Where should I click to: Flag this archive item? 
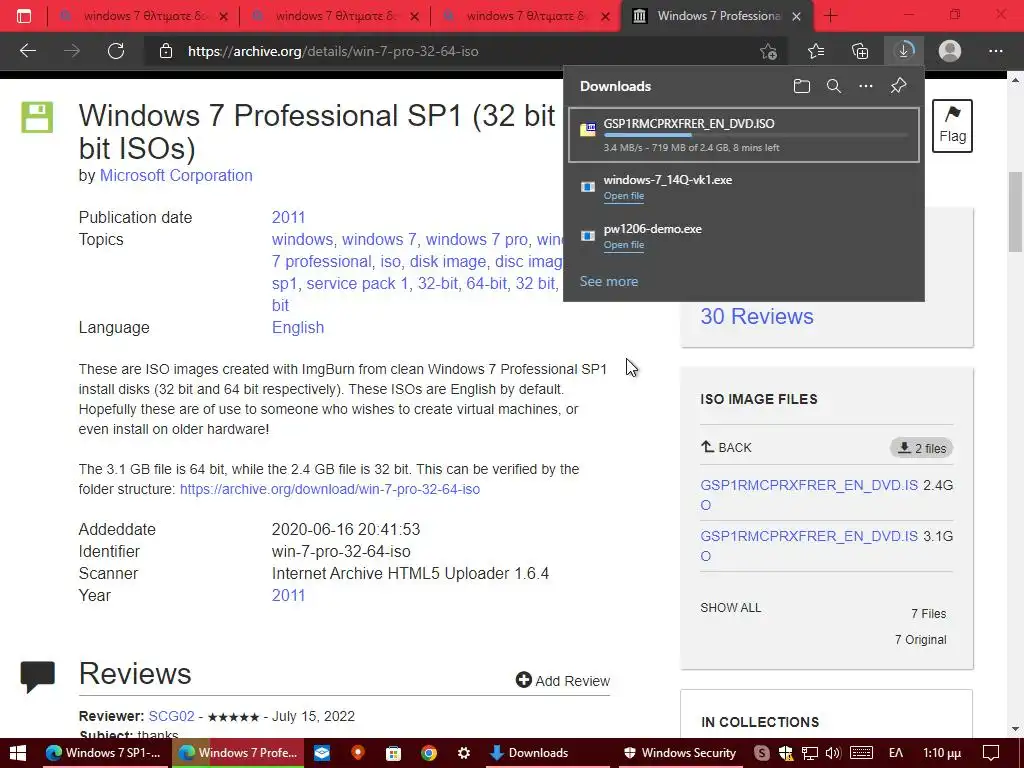952,125
